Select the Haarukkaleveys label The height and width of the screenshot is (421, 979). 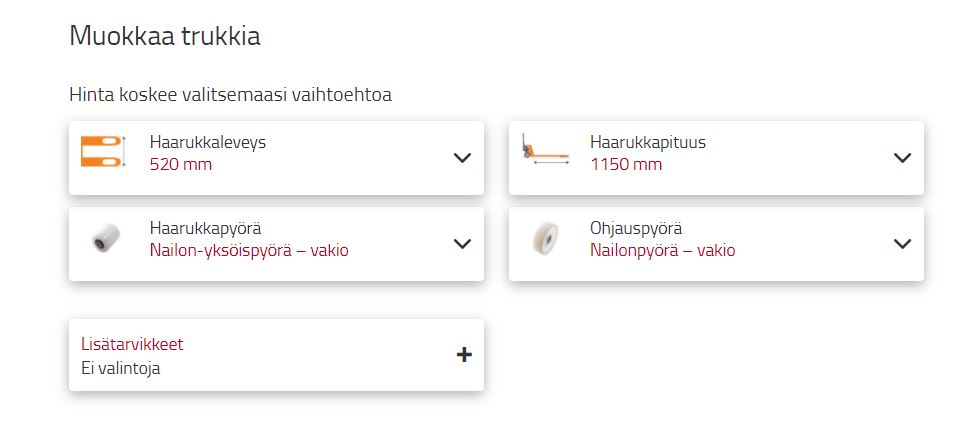(x=208, y=142)
